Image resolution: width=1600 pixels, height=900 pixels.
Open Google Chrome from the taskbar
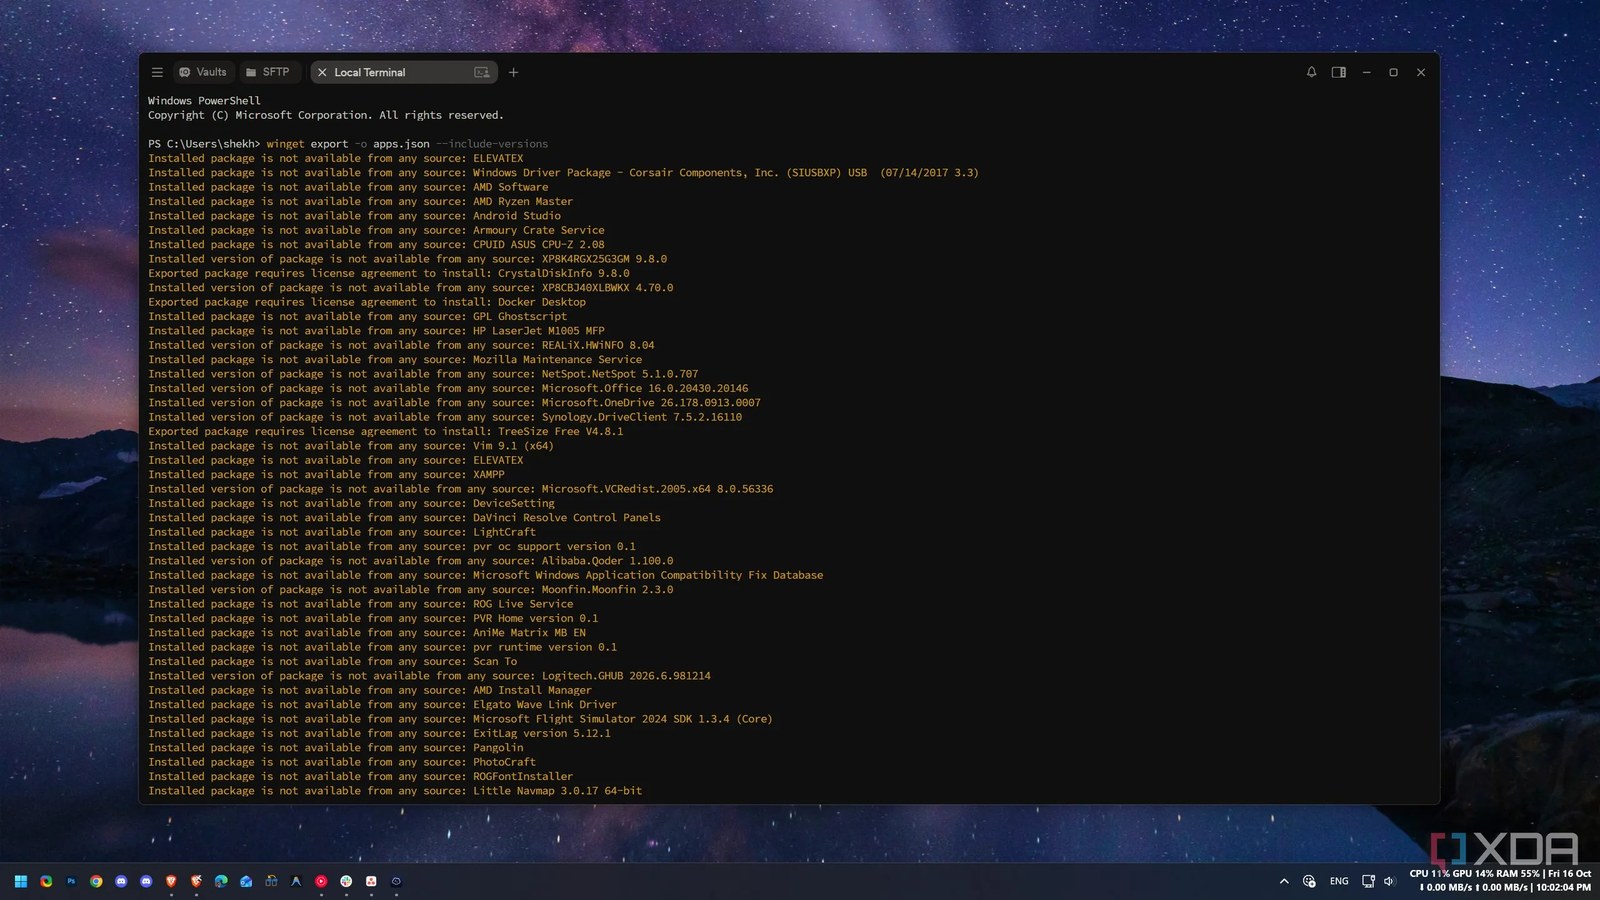click(96, 881)
